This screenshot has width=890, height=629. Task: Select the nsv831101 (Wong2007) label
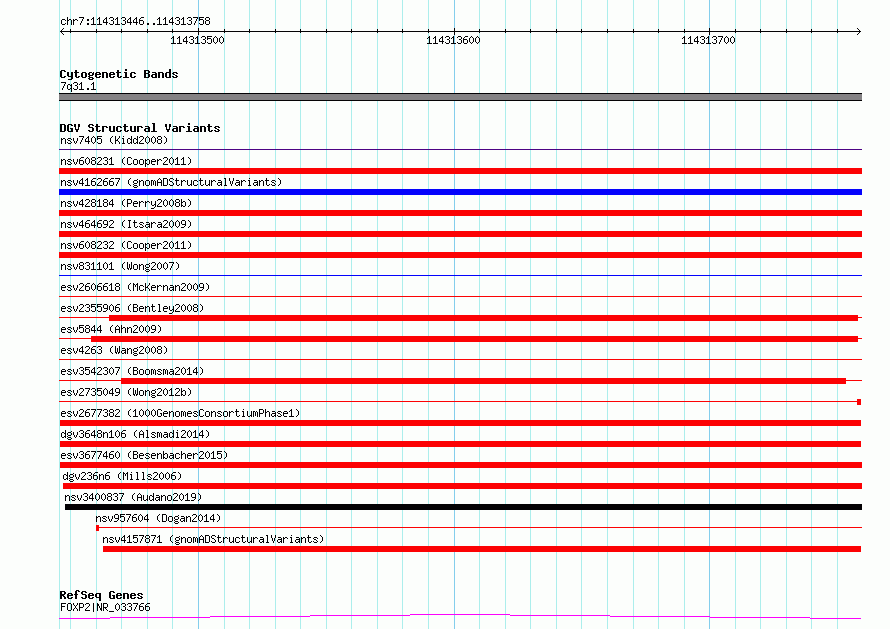coord(120,266)
